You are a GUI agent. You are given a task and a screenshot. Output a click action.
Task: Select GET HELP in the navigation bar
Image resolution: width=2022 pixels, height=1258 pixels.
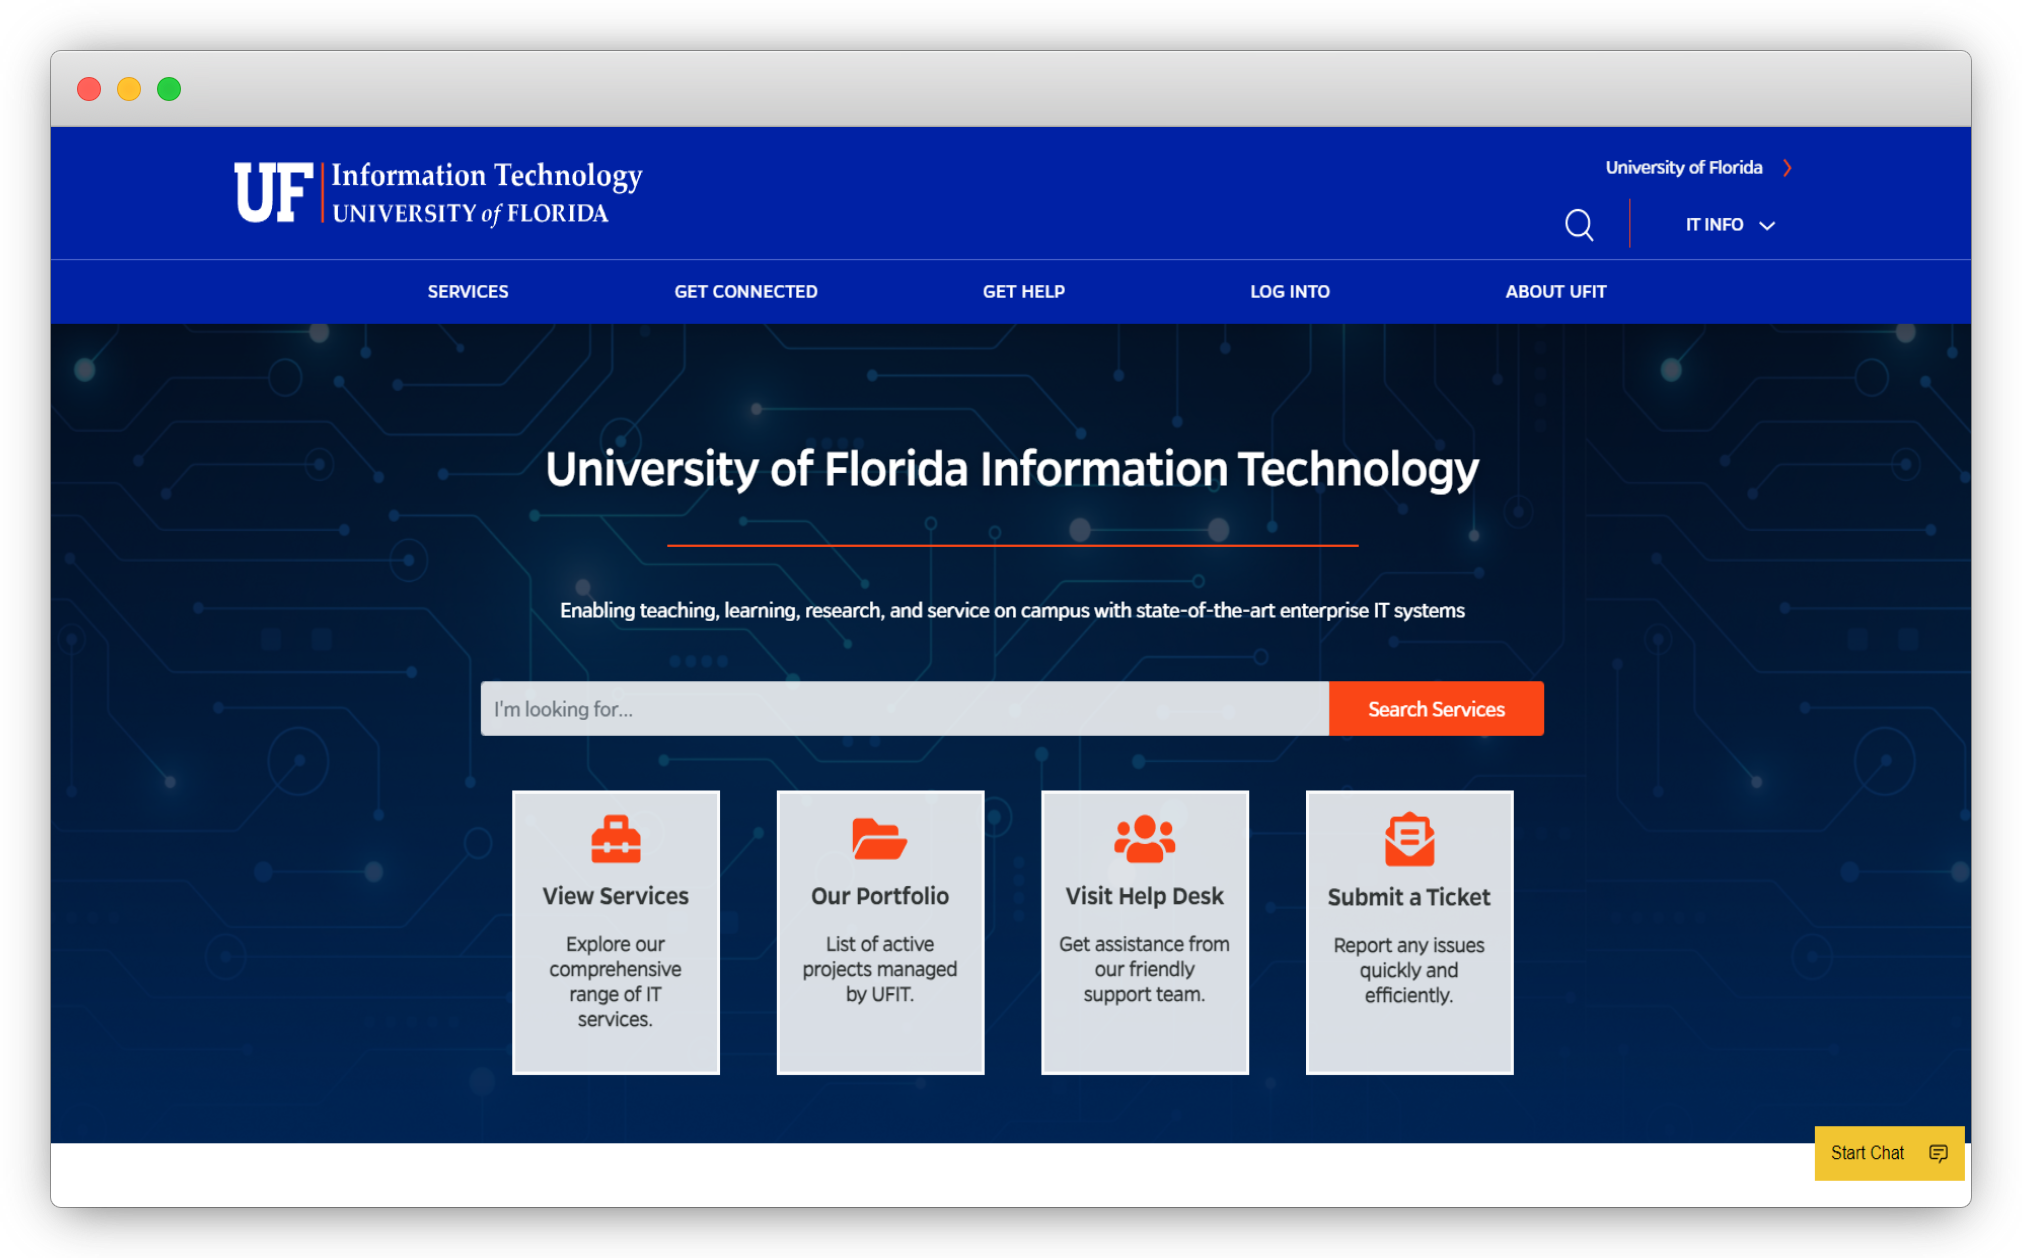[x=1023, y=292]
